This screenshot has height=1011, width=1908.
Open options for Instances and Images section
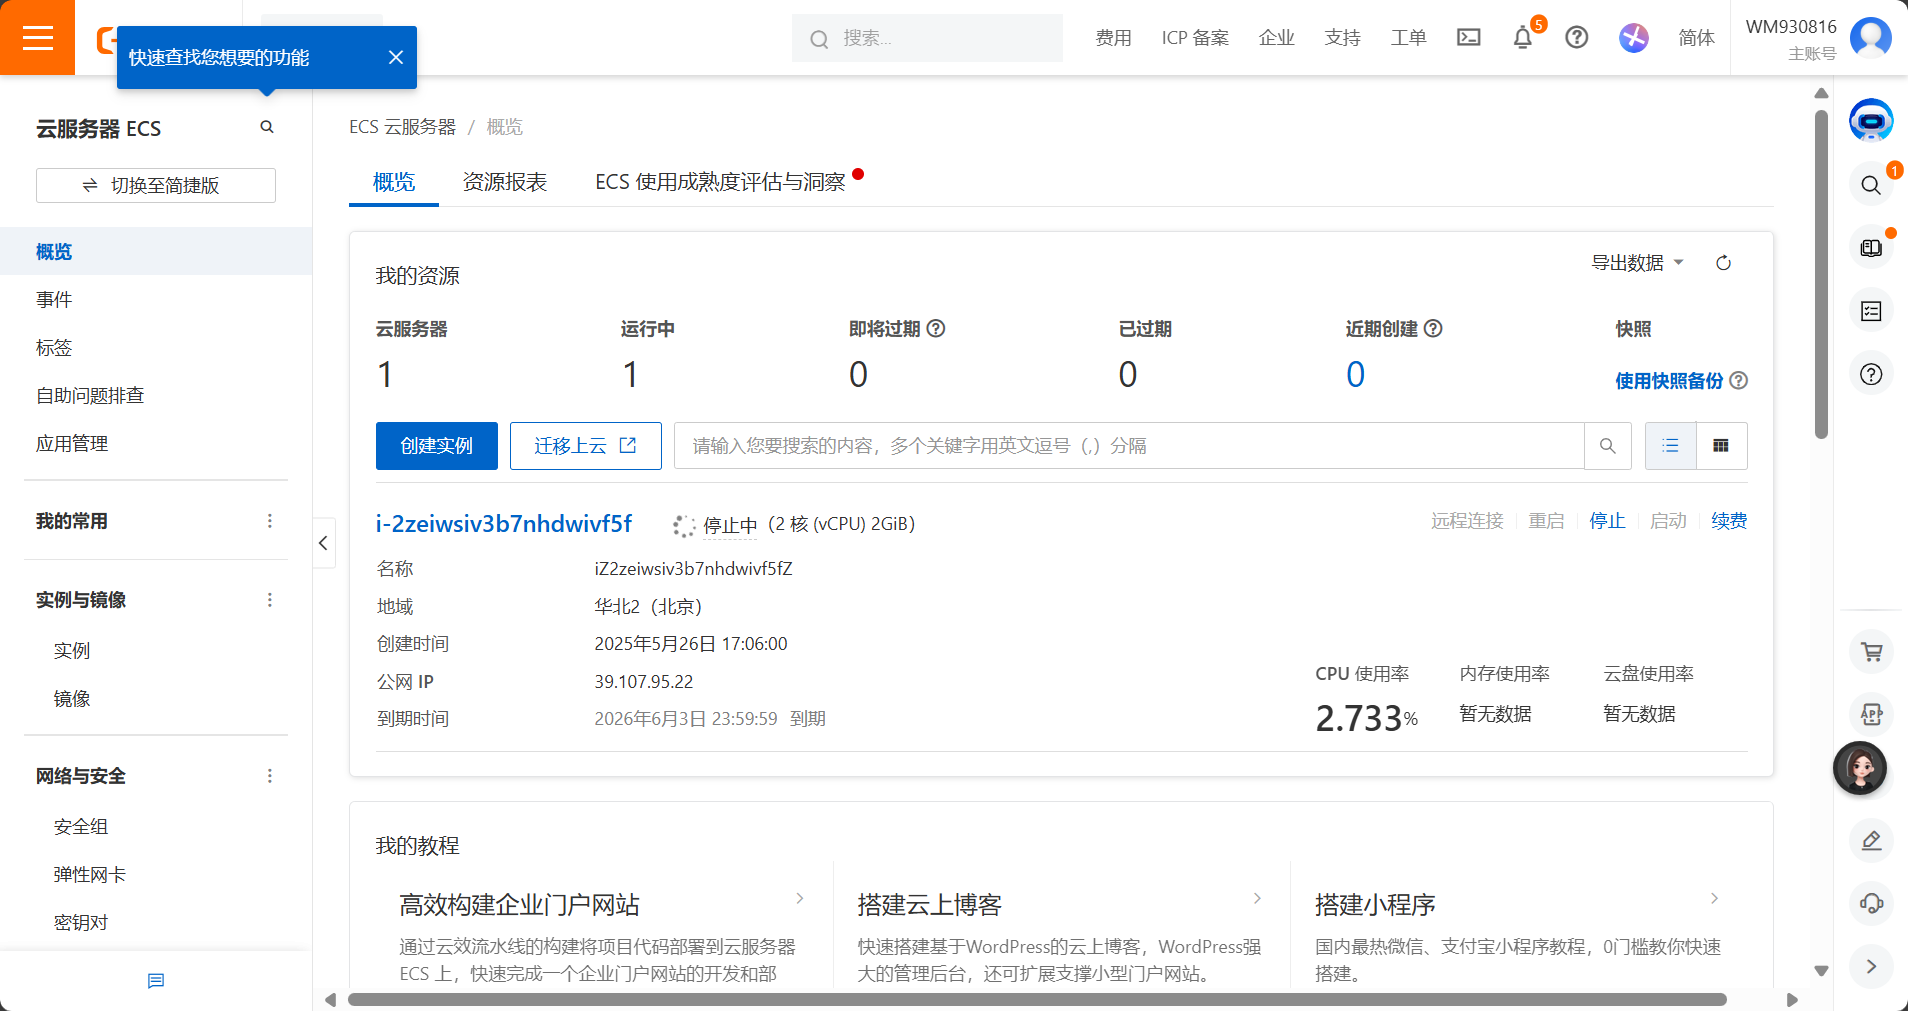click(x=269, y=600)
